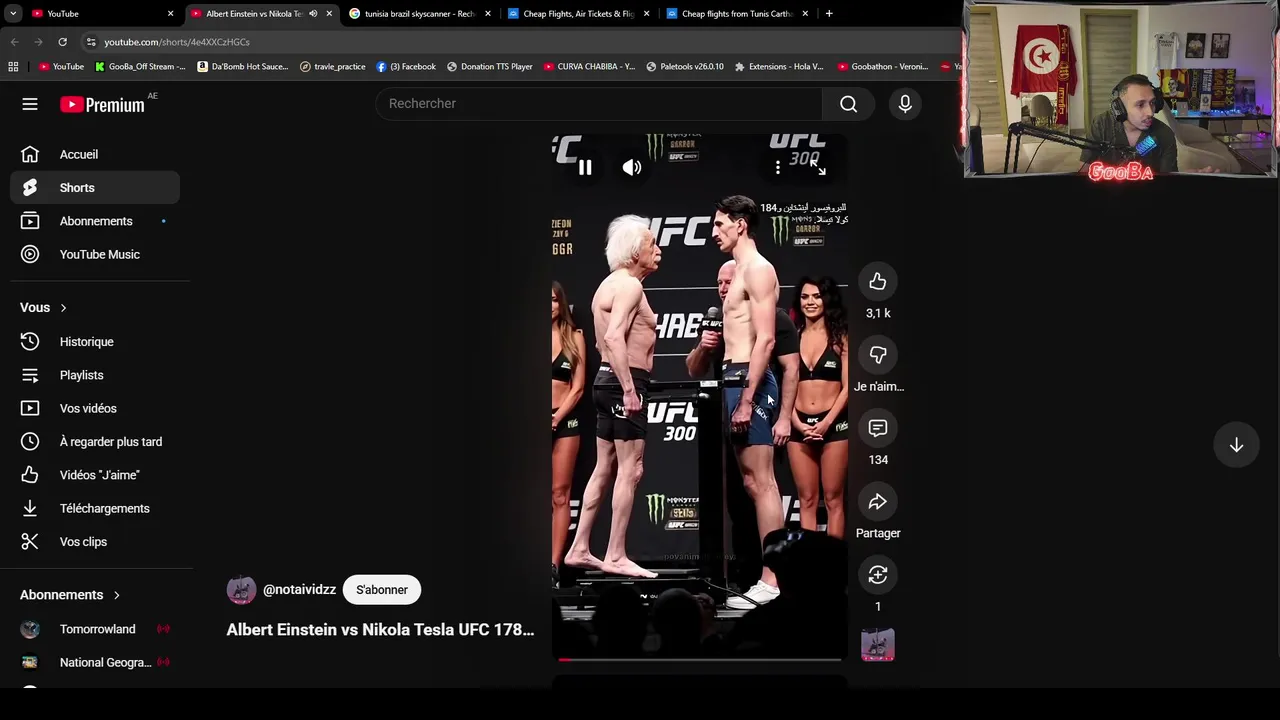Open Donation TTS Player bookmark
Viewport: 1280px width, 720px height.
(490, 67)
